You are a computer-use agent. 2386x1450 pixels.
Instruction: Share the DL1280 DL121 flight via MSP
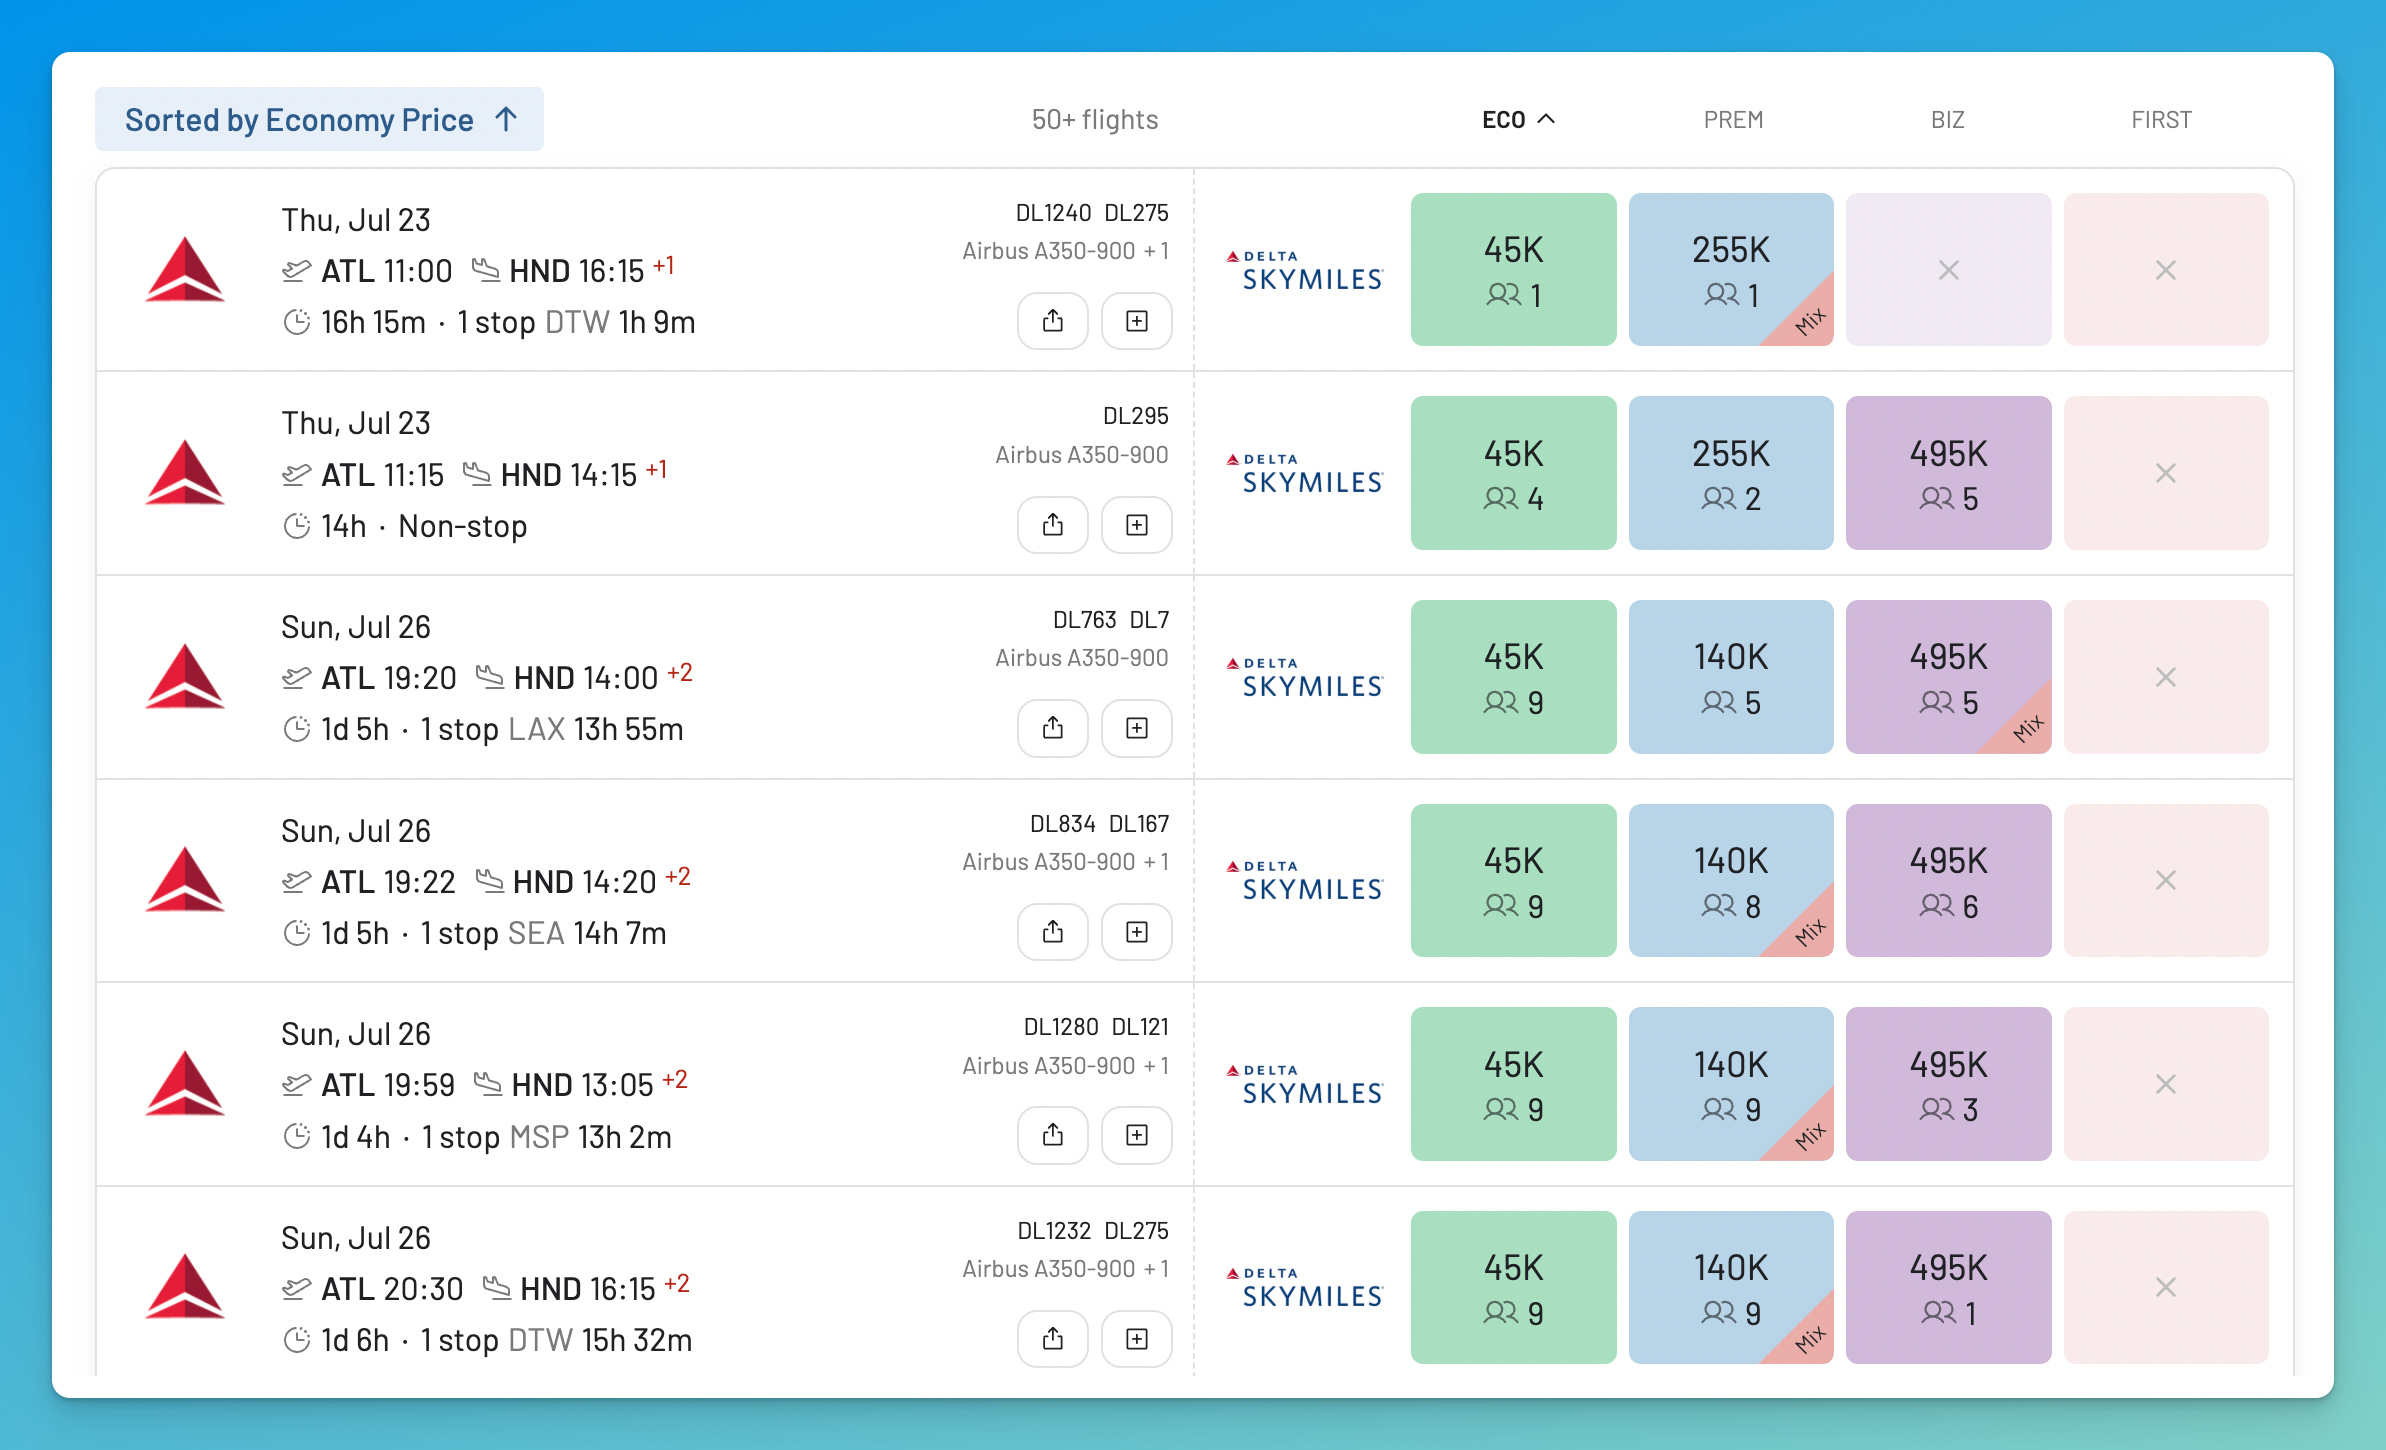click(1052, 1135)
